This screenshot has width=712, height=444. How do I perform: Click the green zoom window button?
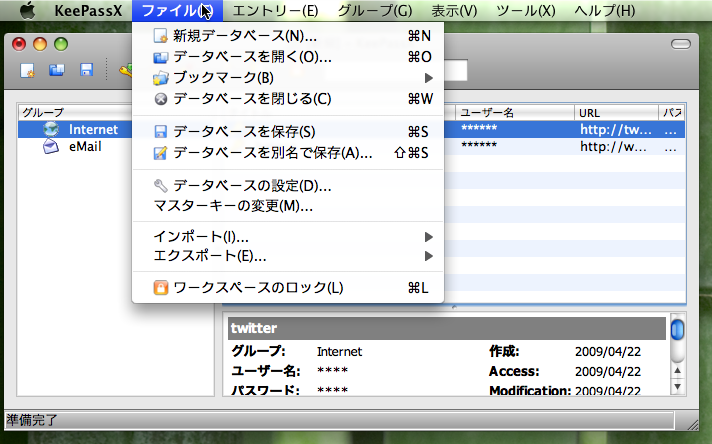pyautogui.click(x=61, y=44)
